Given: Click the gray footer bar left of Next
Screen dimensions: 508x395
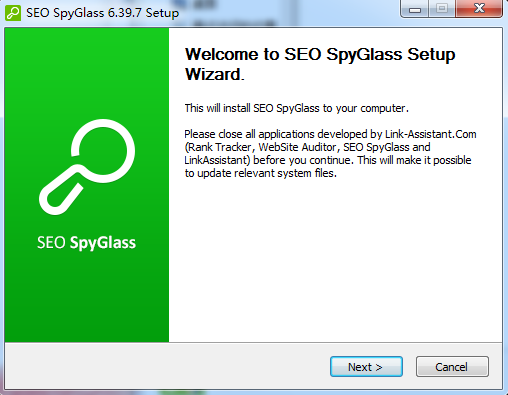Looking at the screenshot, I should tap(167, 367).
